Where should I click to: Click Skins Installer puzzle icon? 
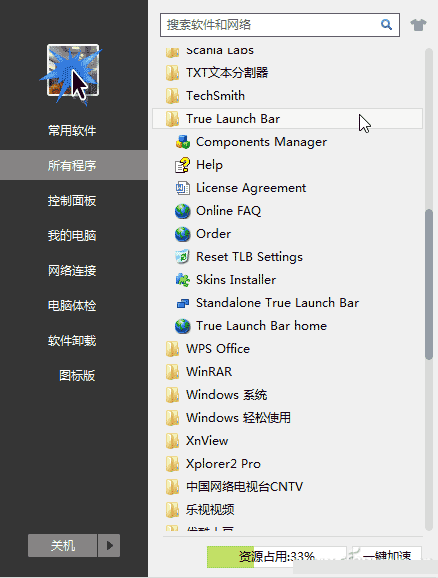tap(182, 280)
